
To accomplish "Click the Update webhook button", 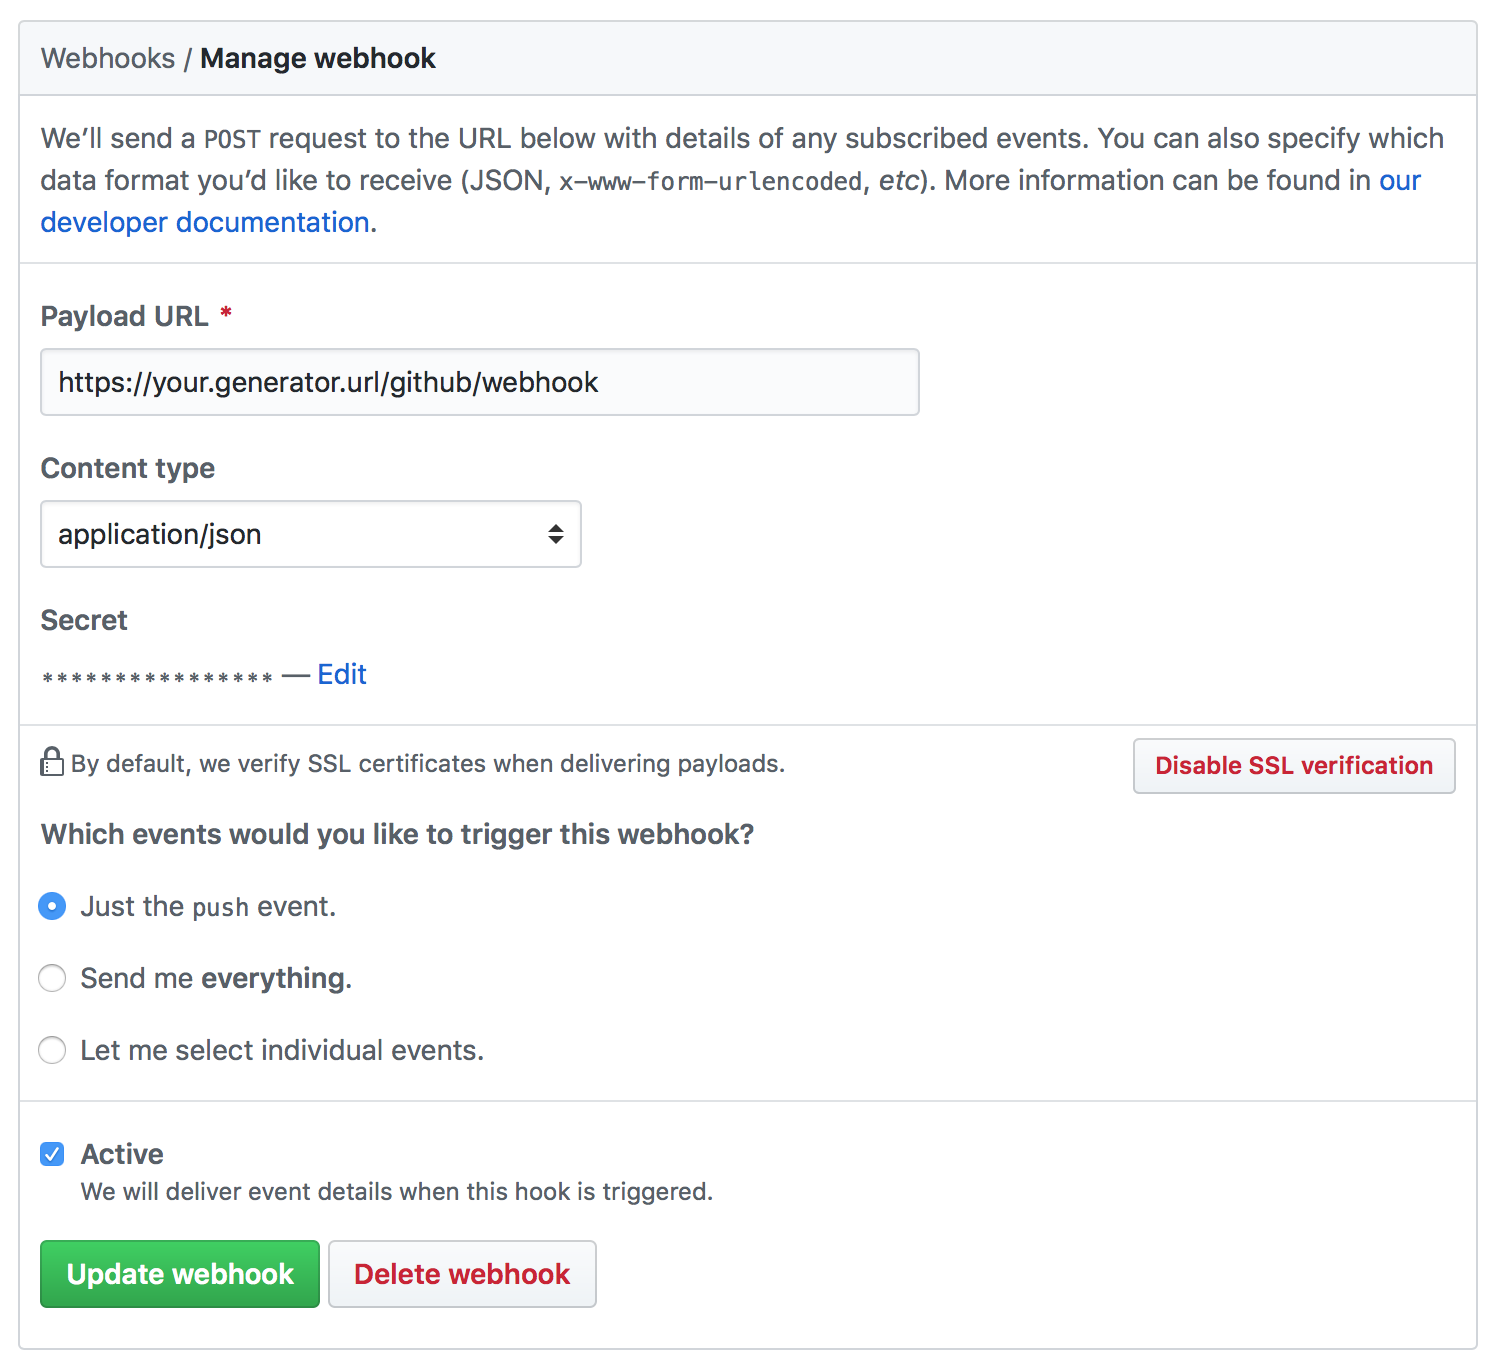I will [180, 1274].
